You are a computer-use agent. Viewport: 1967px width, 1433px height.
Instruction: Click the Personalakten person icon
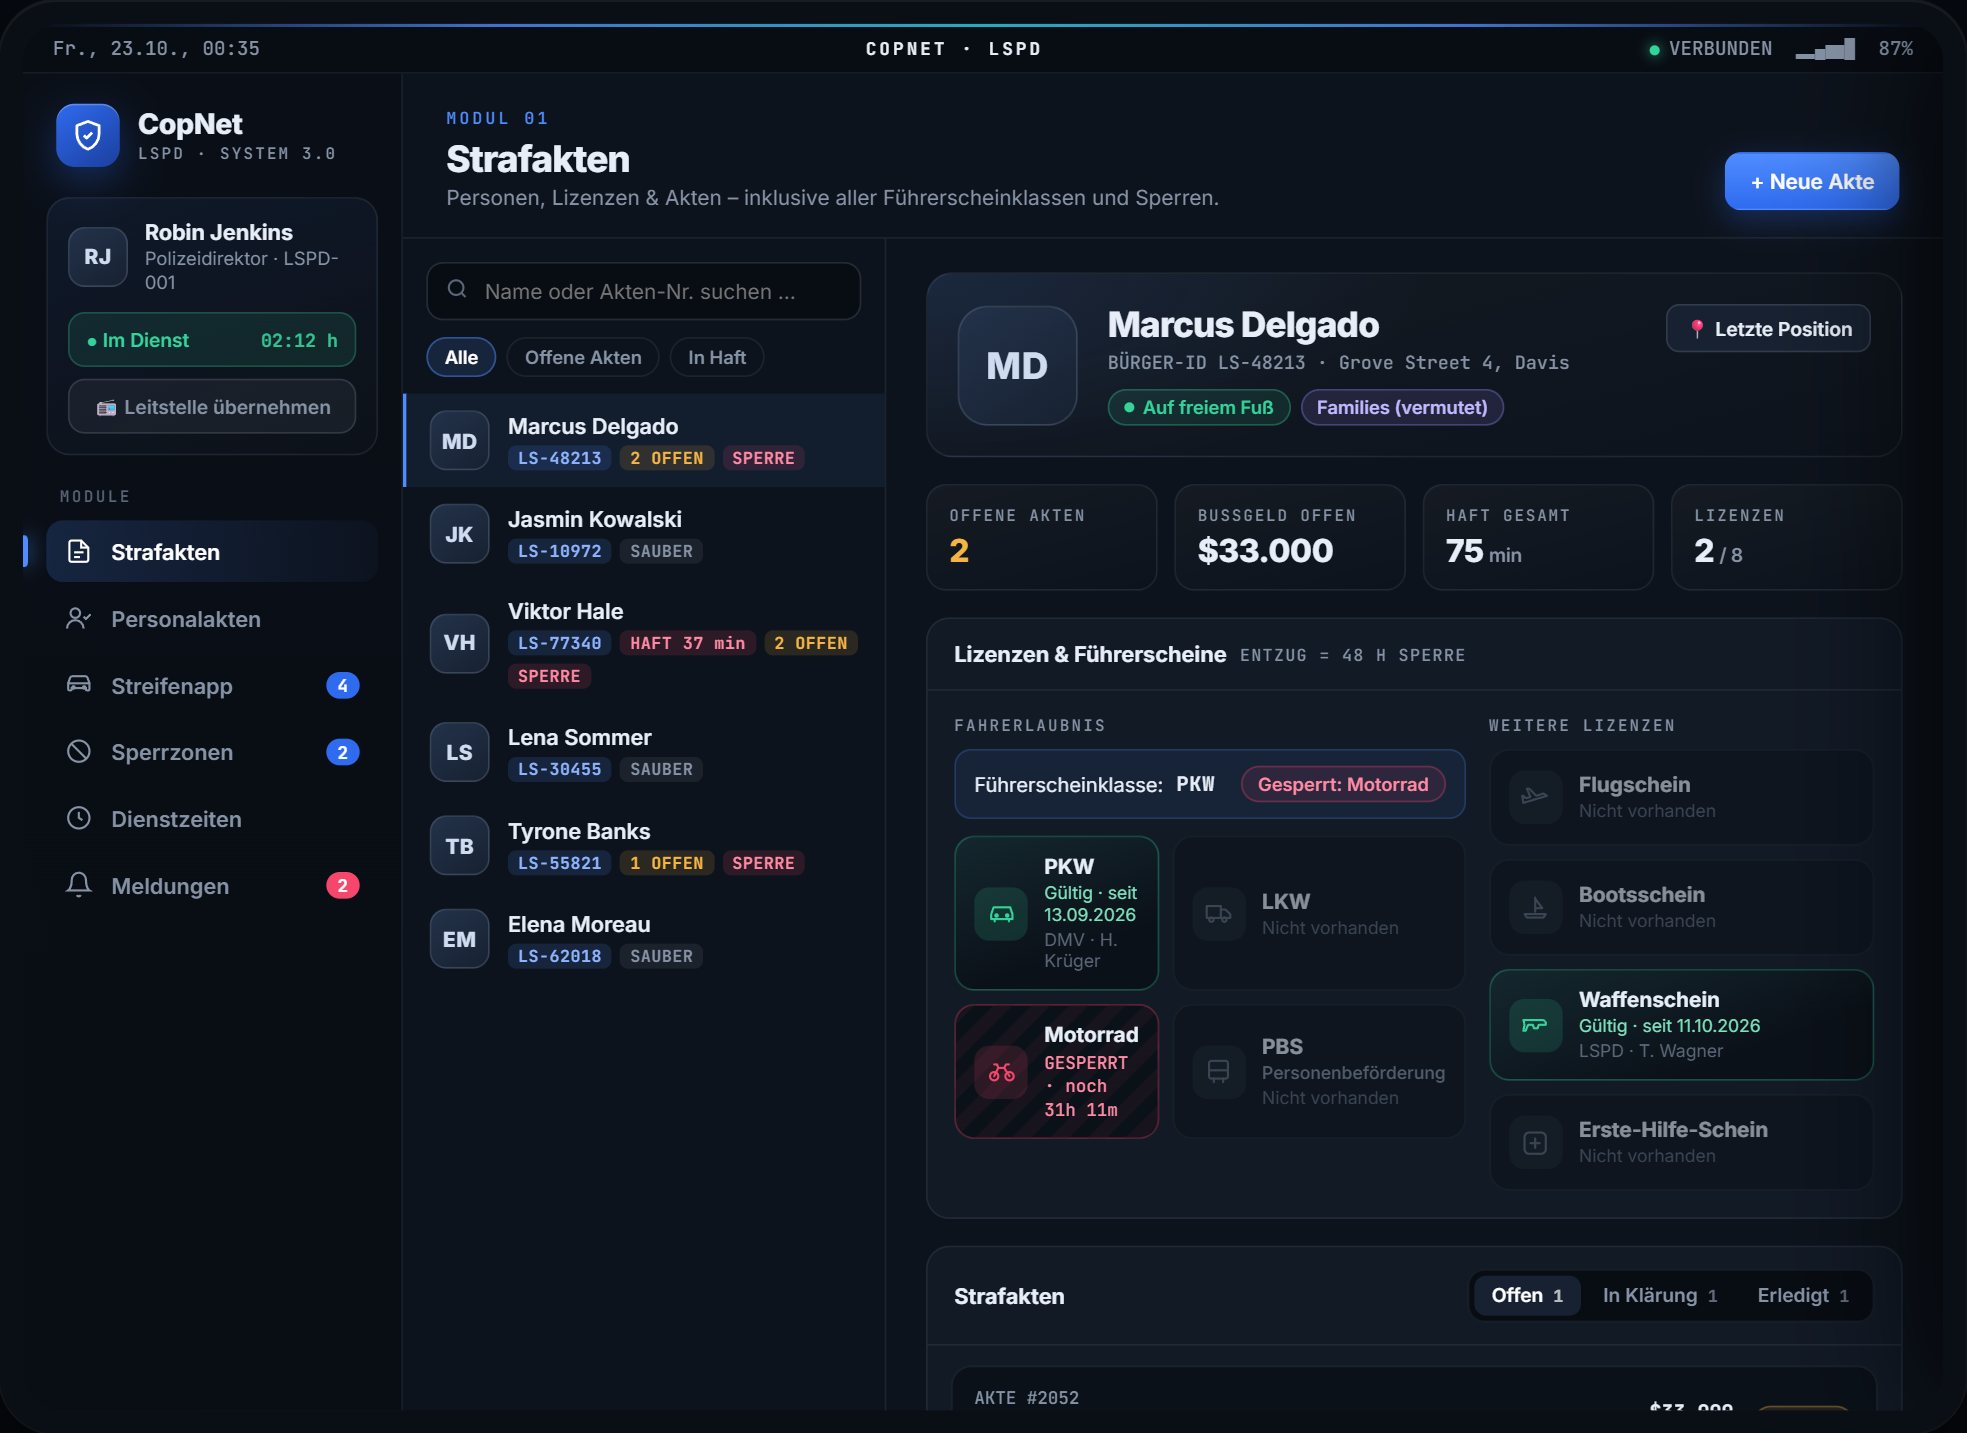click(79, 618)
